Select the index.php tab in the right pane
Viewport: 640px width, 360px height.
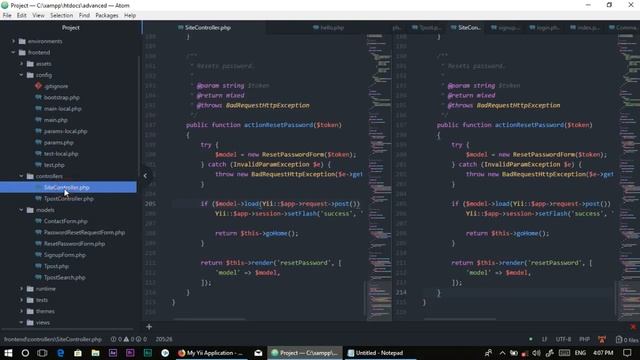(584, 28)
